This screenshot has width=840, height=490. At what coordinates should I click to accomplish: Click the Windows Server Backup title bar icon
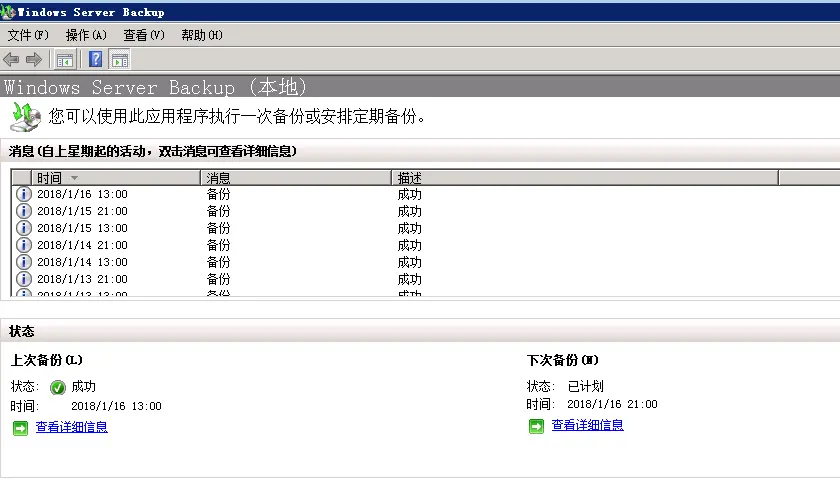pos(8,11)
